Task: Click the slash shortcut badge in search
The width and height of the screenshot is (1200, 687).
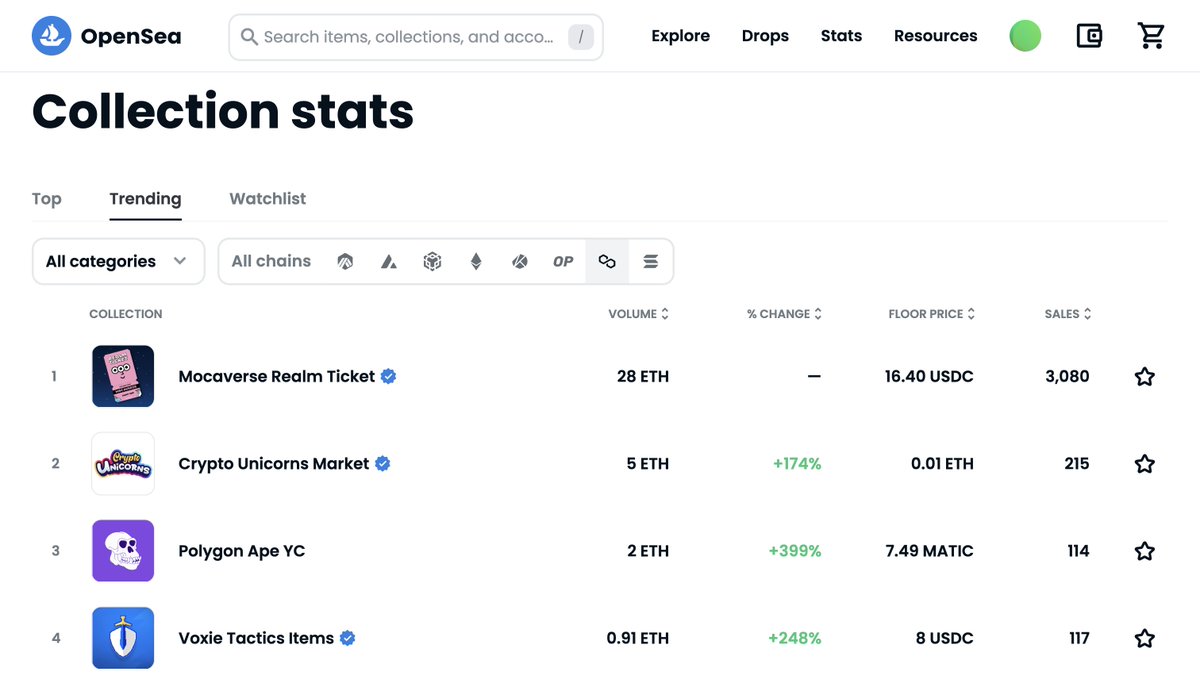Action: pyautogui.click(x=581, y=37)
